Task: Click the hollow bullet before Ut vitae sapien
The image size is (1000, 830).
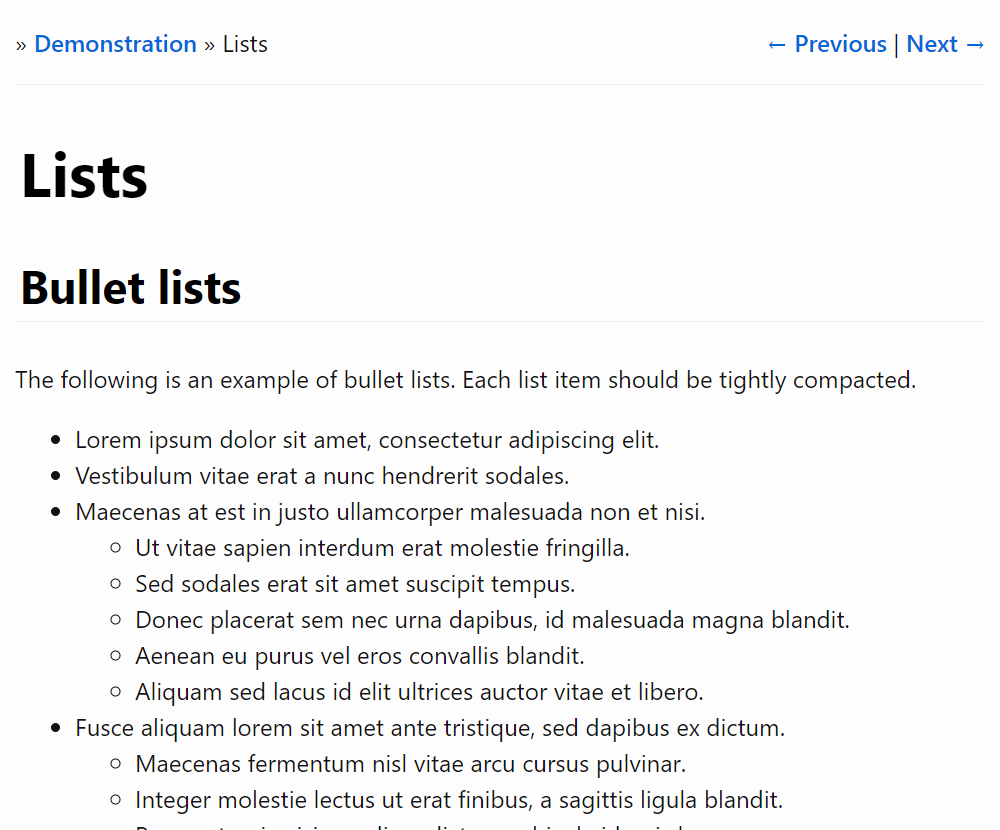Action: tap(116, 548)
